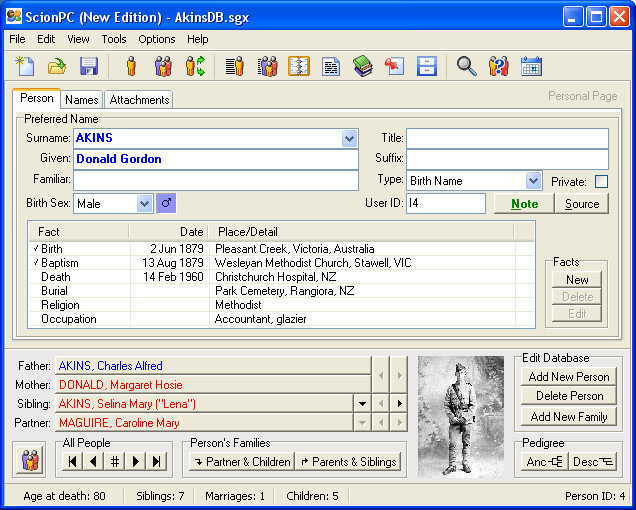This screenshot has height=510, width=636.
Task: Click the family group toolbar icon
Action: (163, 66)
